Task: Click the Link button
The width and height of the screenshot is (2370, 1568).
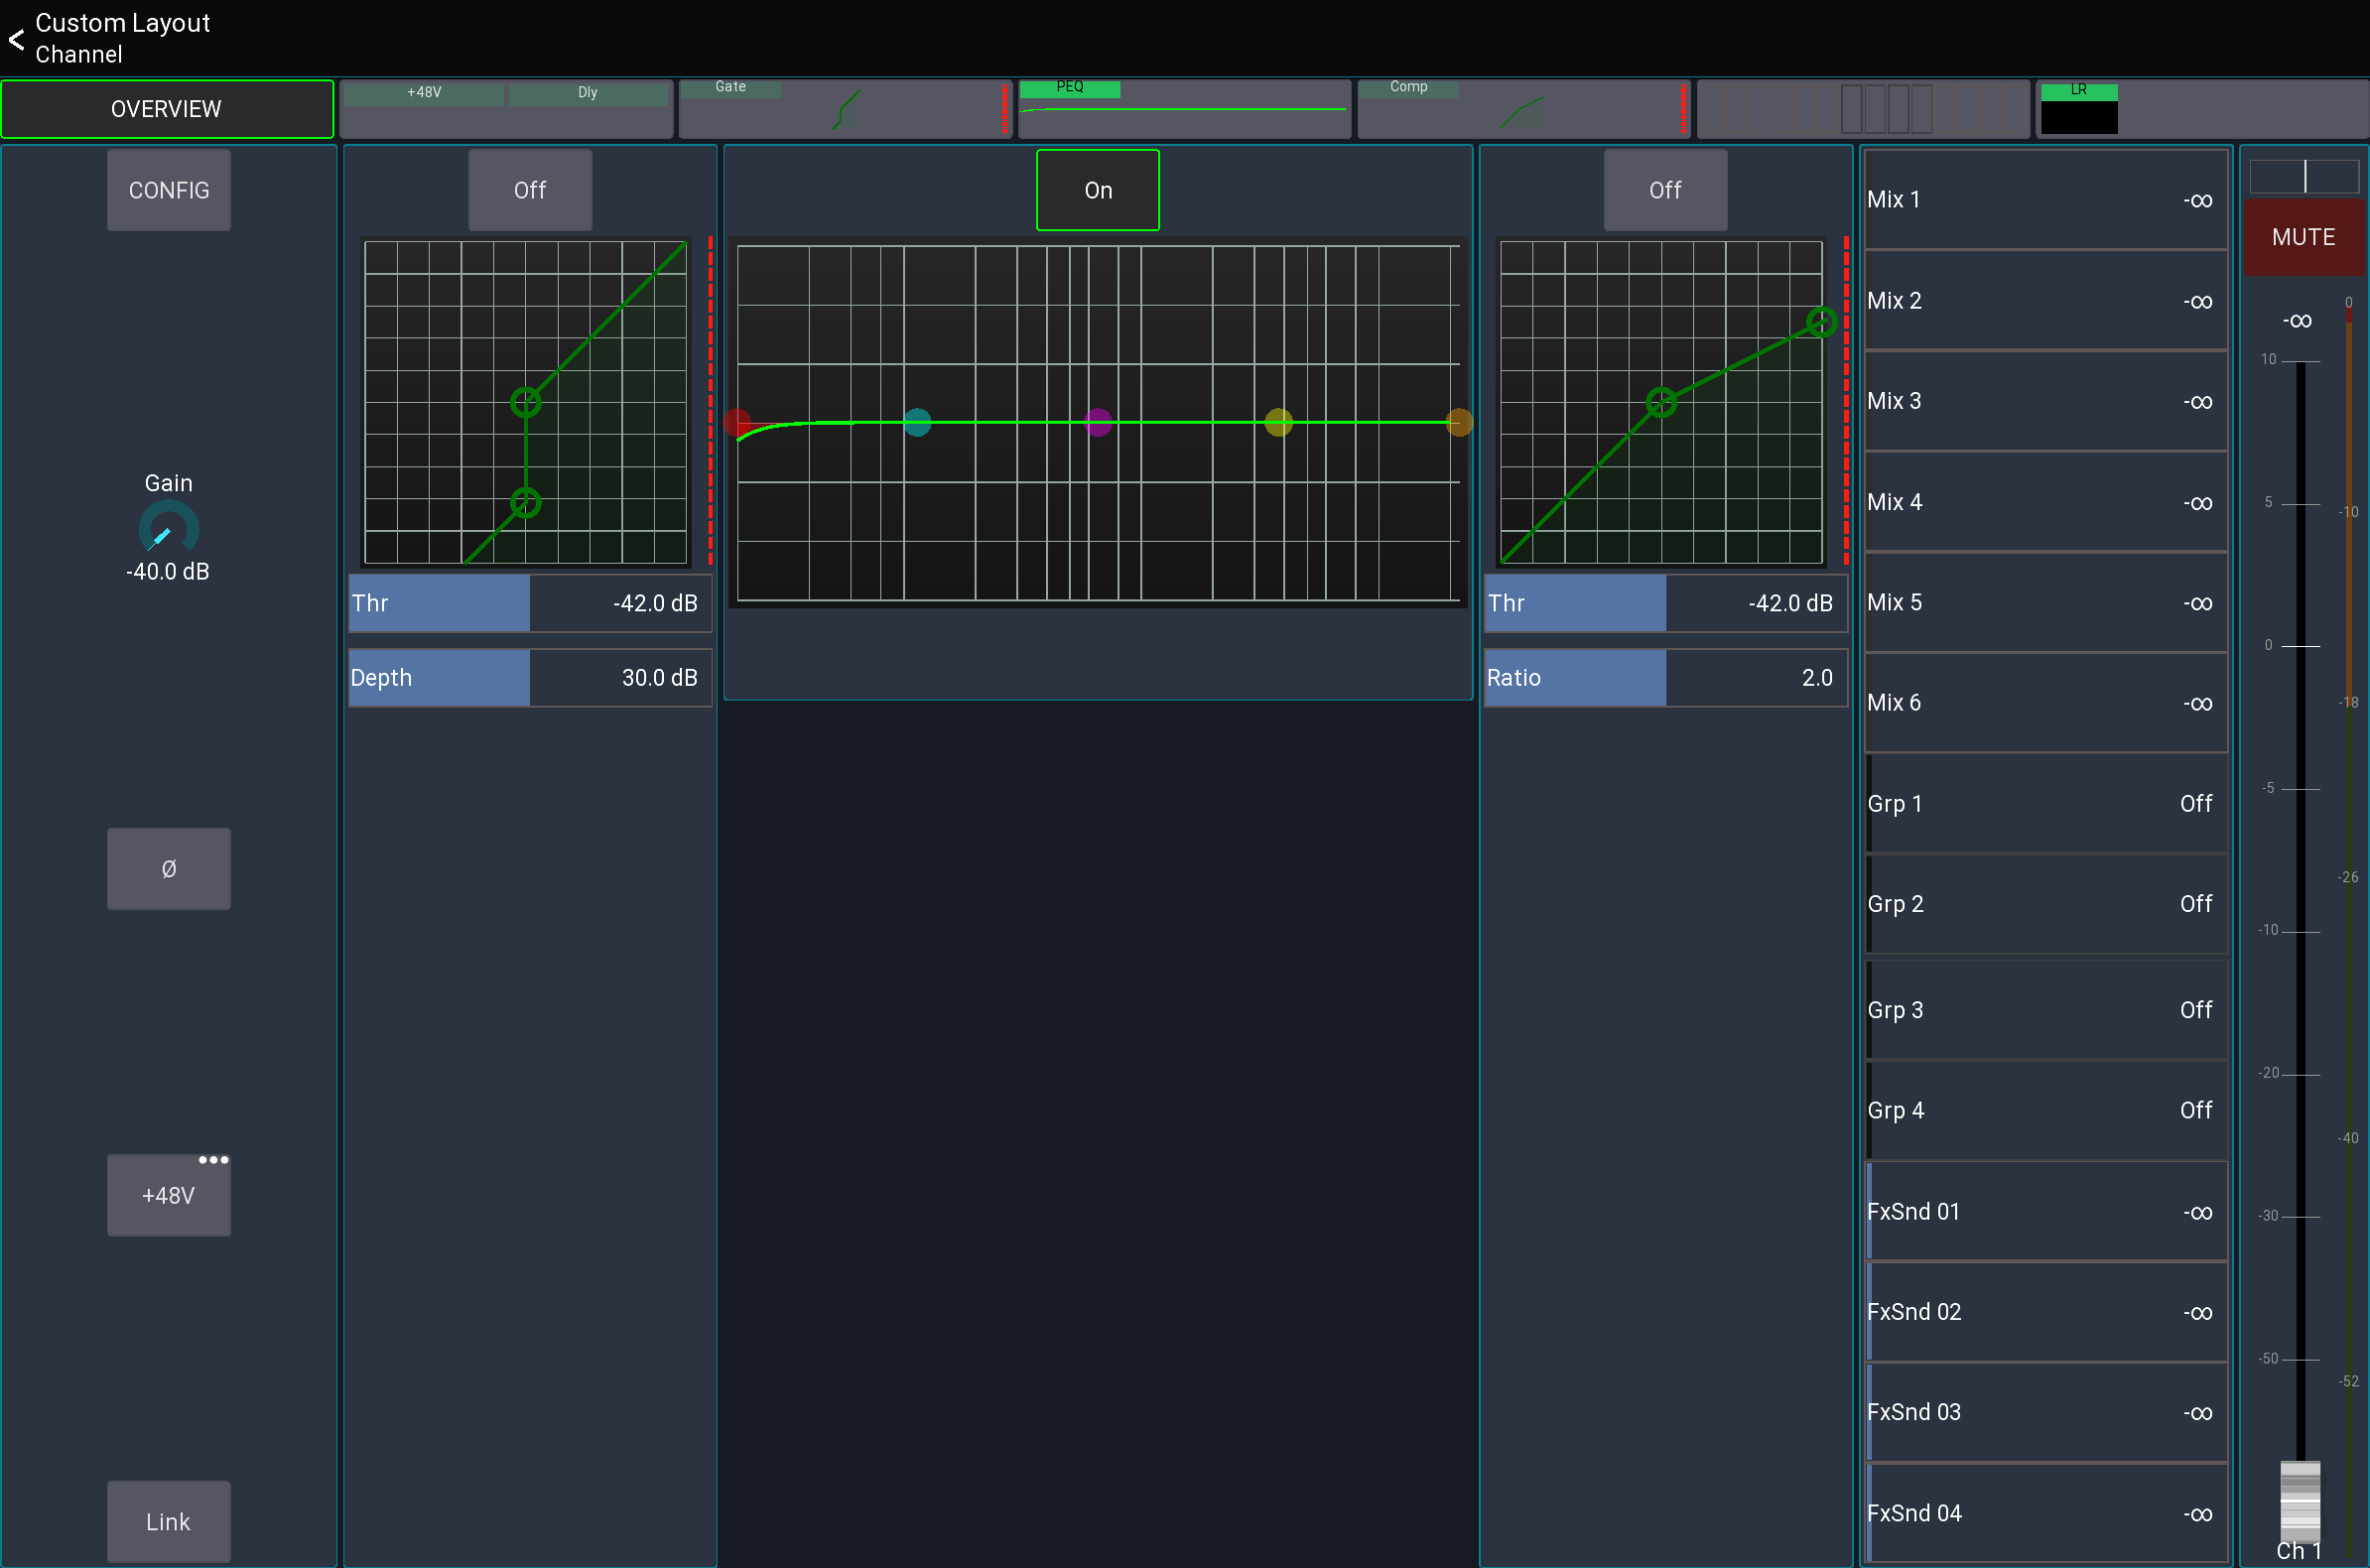Action: click(x=168, y=1521)
